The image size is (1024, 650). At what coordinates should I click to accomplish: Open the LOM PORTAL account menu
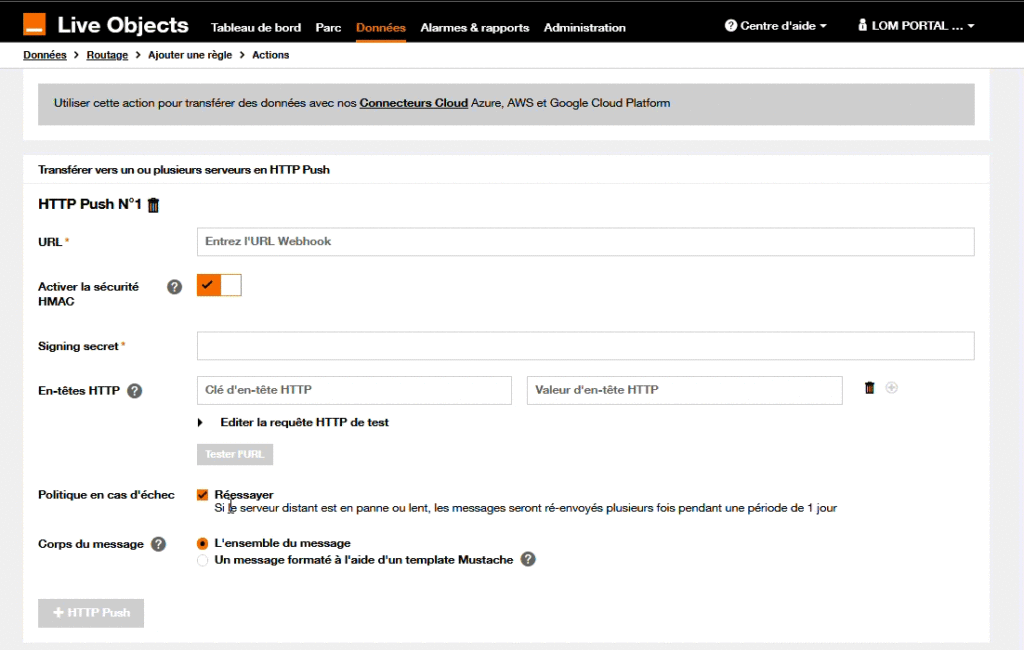coord(916,26)
